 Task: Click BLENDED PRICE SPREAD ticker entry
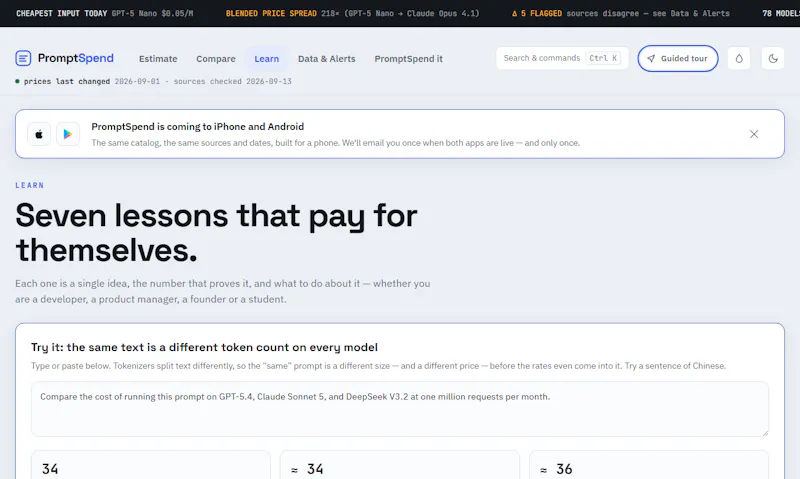point(353,13)
